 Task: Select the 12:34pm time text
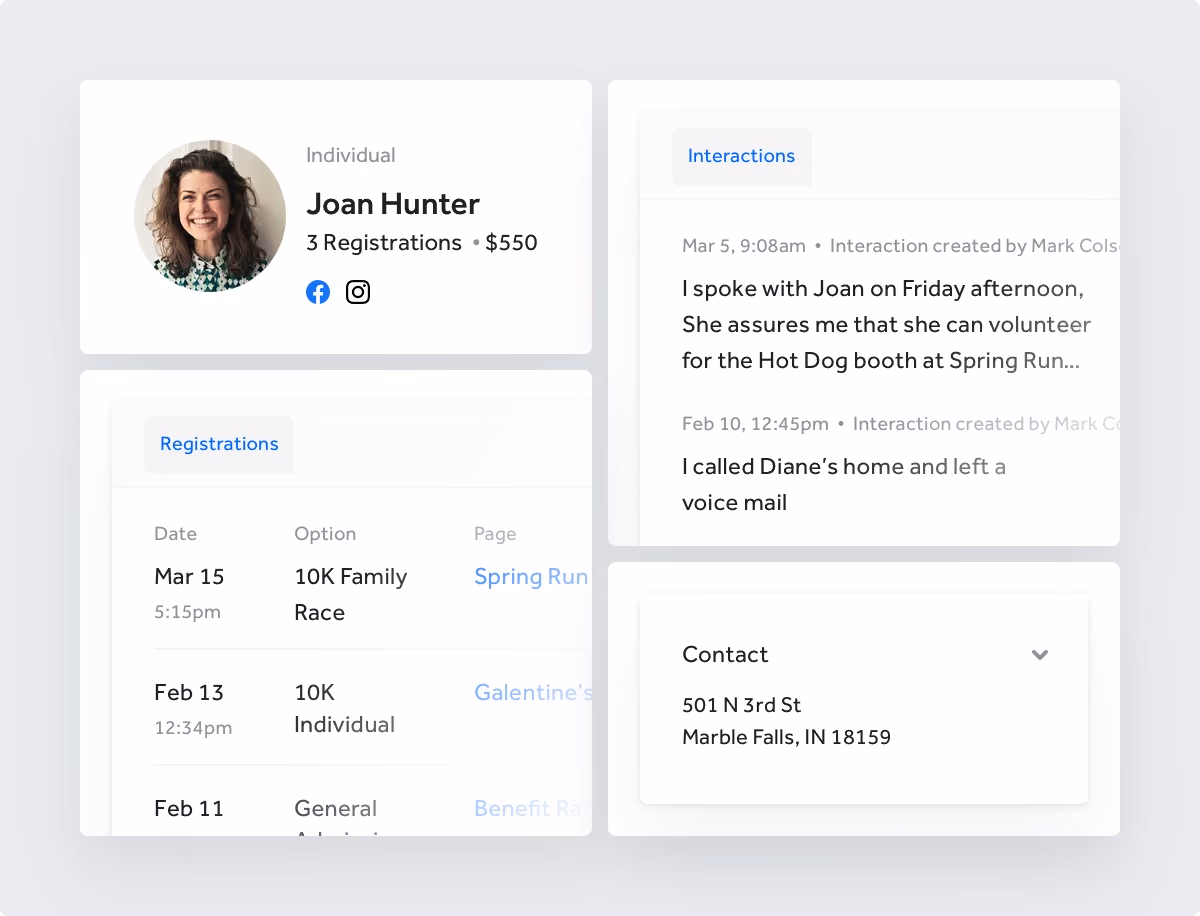[x=193, y=728]
